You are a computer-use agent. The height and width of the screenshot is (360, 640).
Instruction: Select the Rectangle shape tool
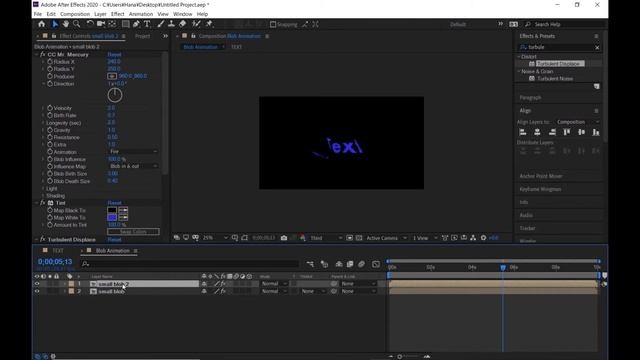126,24
